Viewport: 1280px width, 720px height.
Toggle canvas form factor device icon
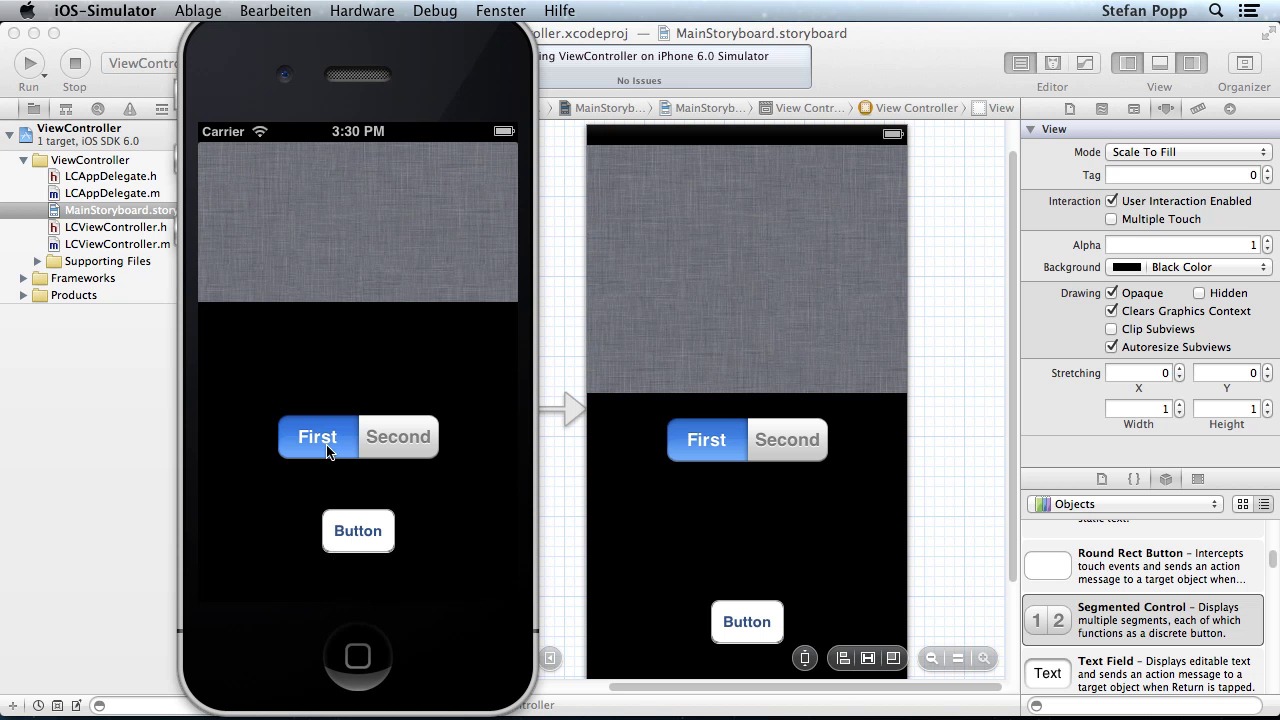pyautogui.click(x=805, y=658)
